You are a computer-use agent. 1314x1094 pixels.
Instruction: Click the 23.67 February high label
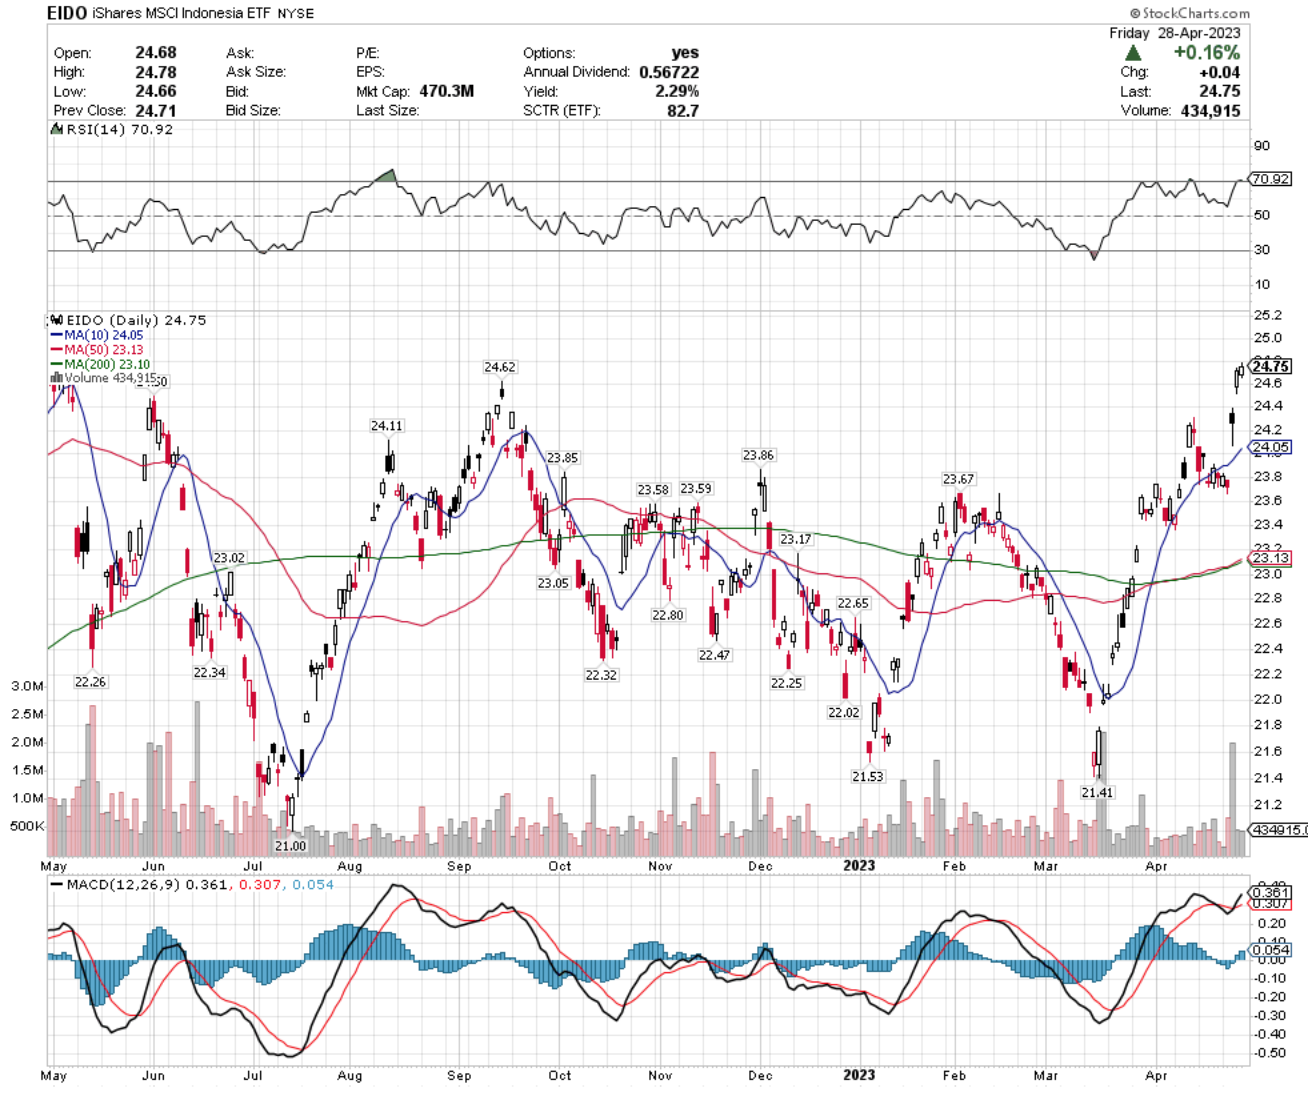(958, 479)
